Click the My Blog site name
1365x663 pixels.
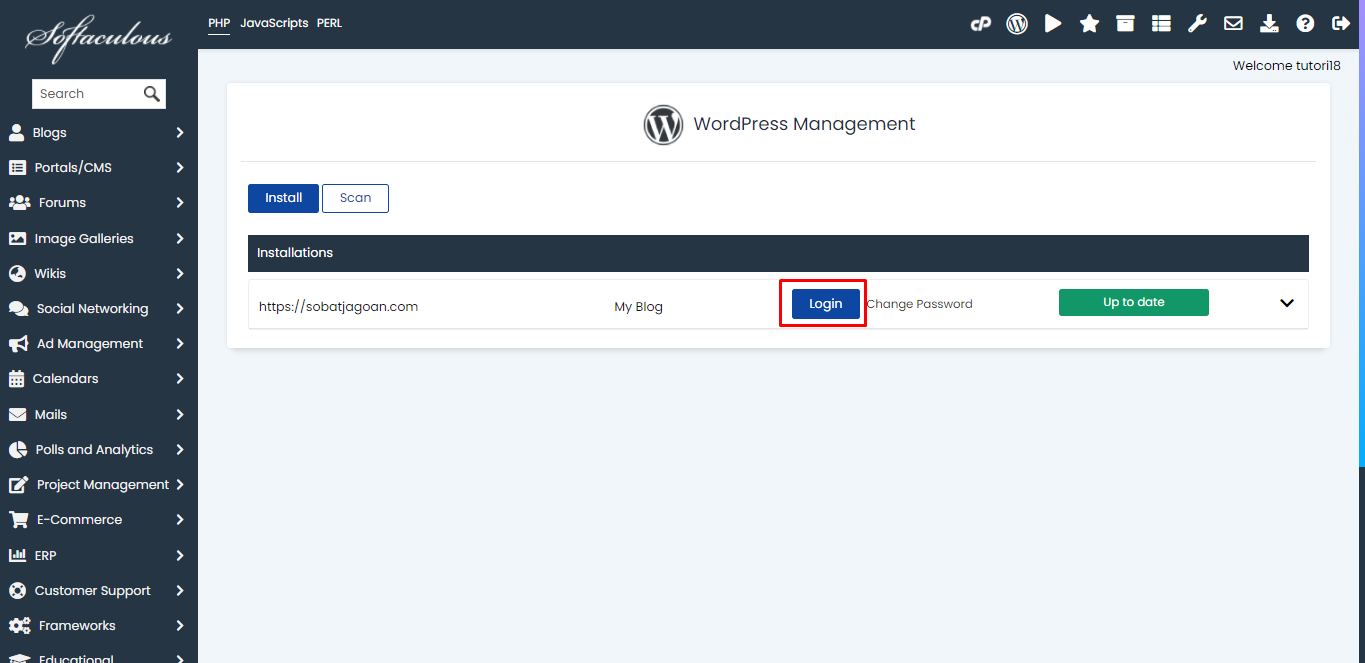point(638,307)
